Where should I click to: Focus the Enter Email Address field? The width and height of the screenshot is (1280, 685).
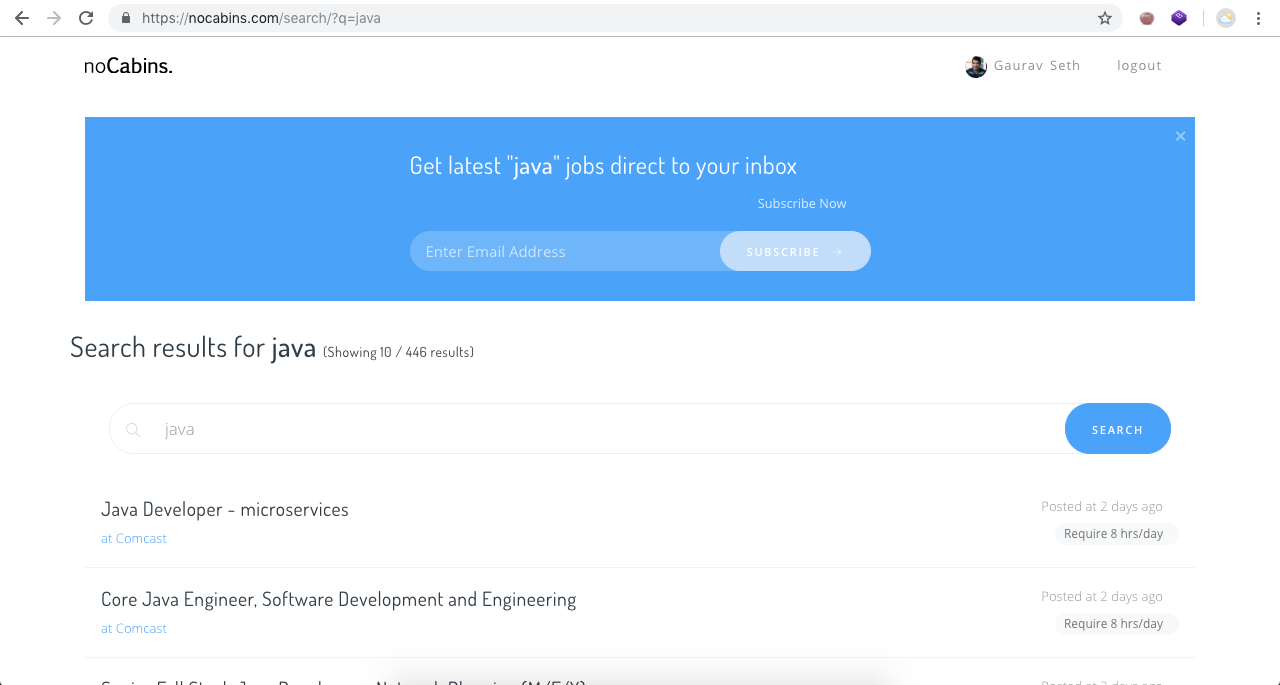click(565, 251)
